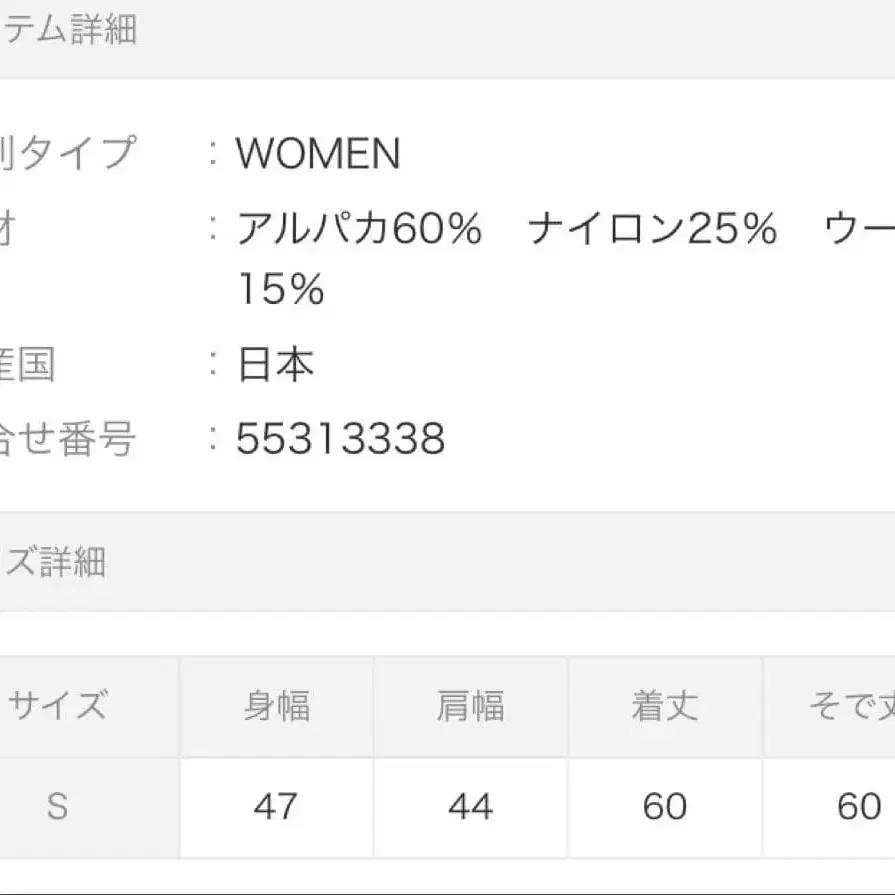Click the サイズ column header
The width and height of the screenshot is (895, 895).
[x=57, y=706]
